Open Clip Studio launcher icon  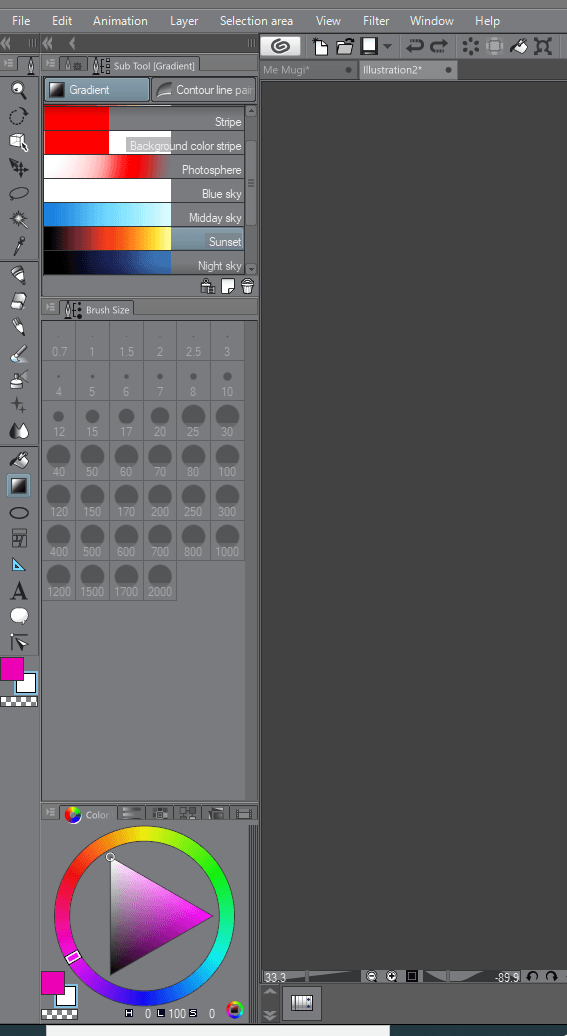281,46
